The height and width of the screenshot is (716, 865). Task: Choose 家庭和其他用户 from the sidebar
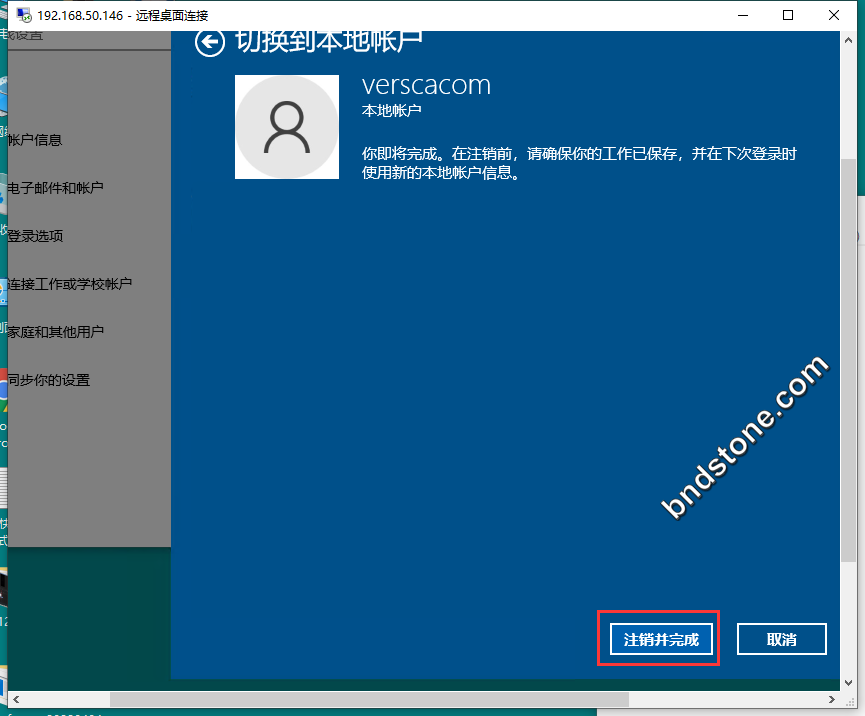[x=55, y=332]
